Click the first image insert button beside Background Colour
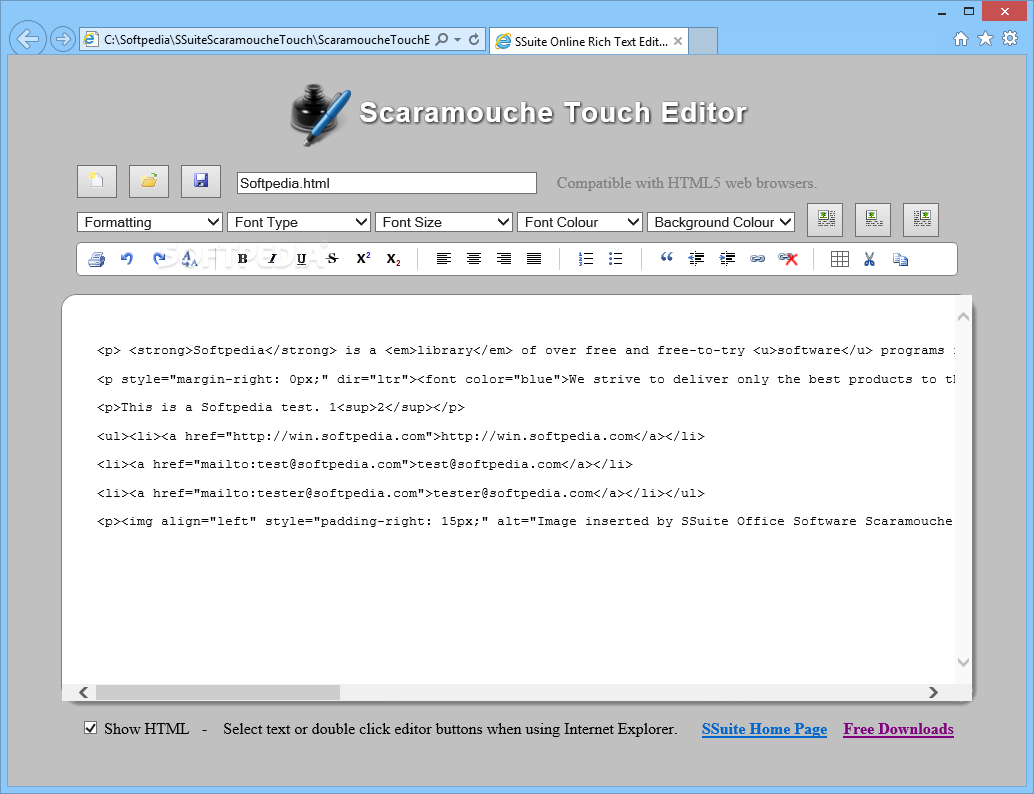The height and width of the screenshot is (794, 1034). [x=826, y=220]
